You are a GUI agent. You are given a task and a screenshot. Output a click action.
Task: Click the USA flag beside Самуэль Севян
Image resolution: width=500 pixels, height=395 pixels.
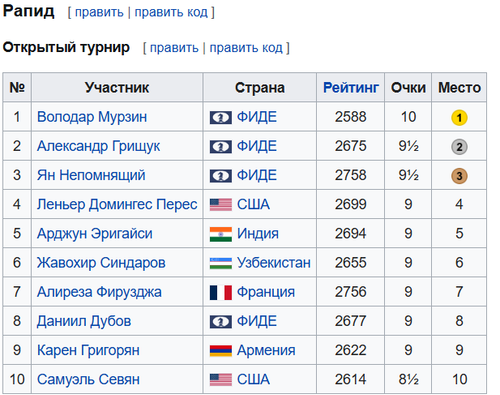[221, 380]
